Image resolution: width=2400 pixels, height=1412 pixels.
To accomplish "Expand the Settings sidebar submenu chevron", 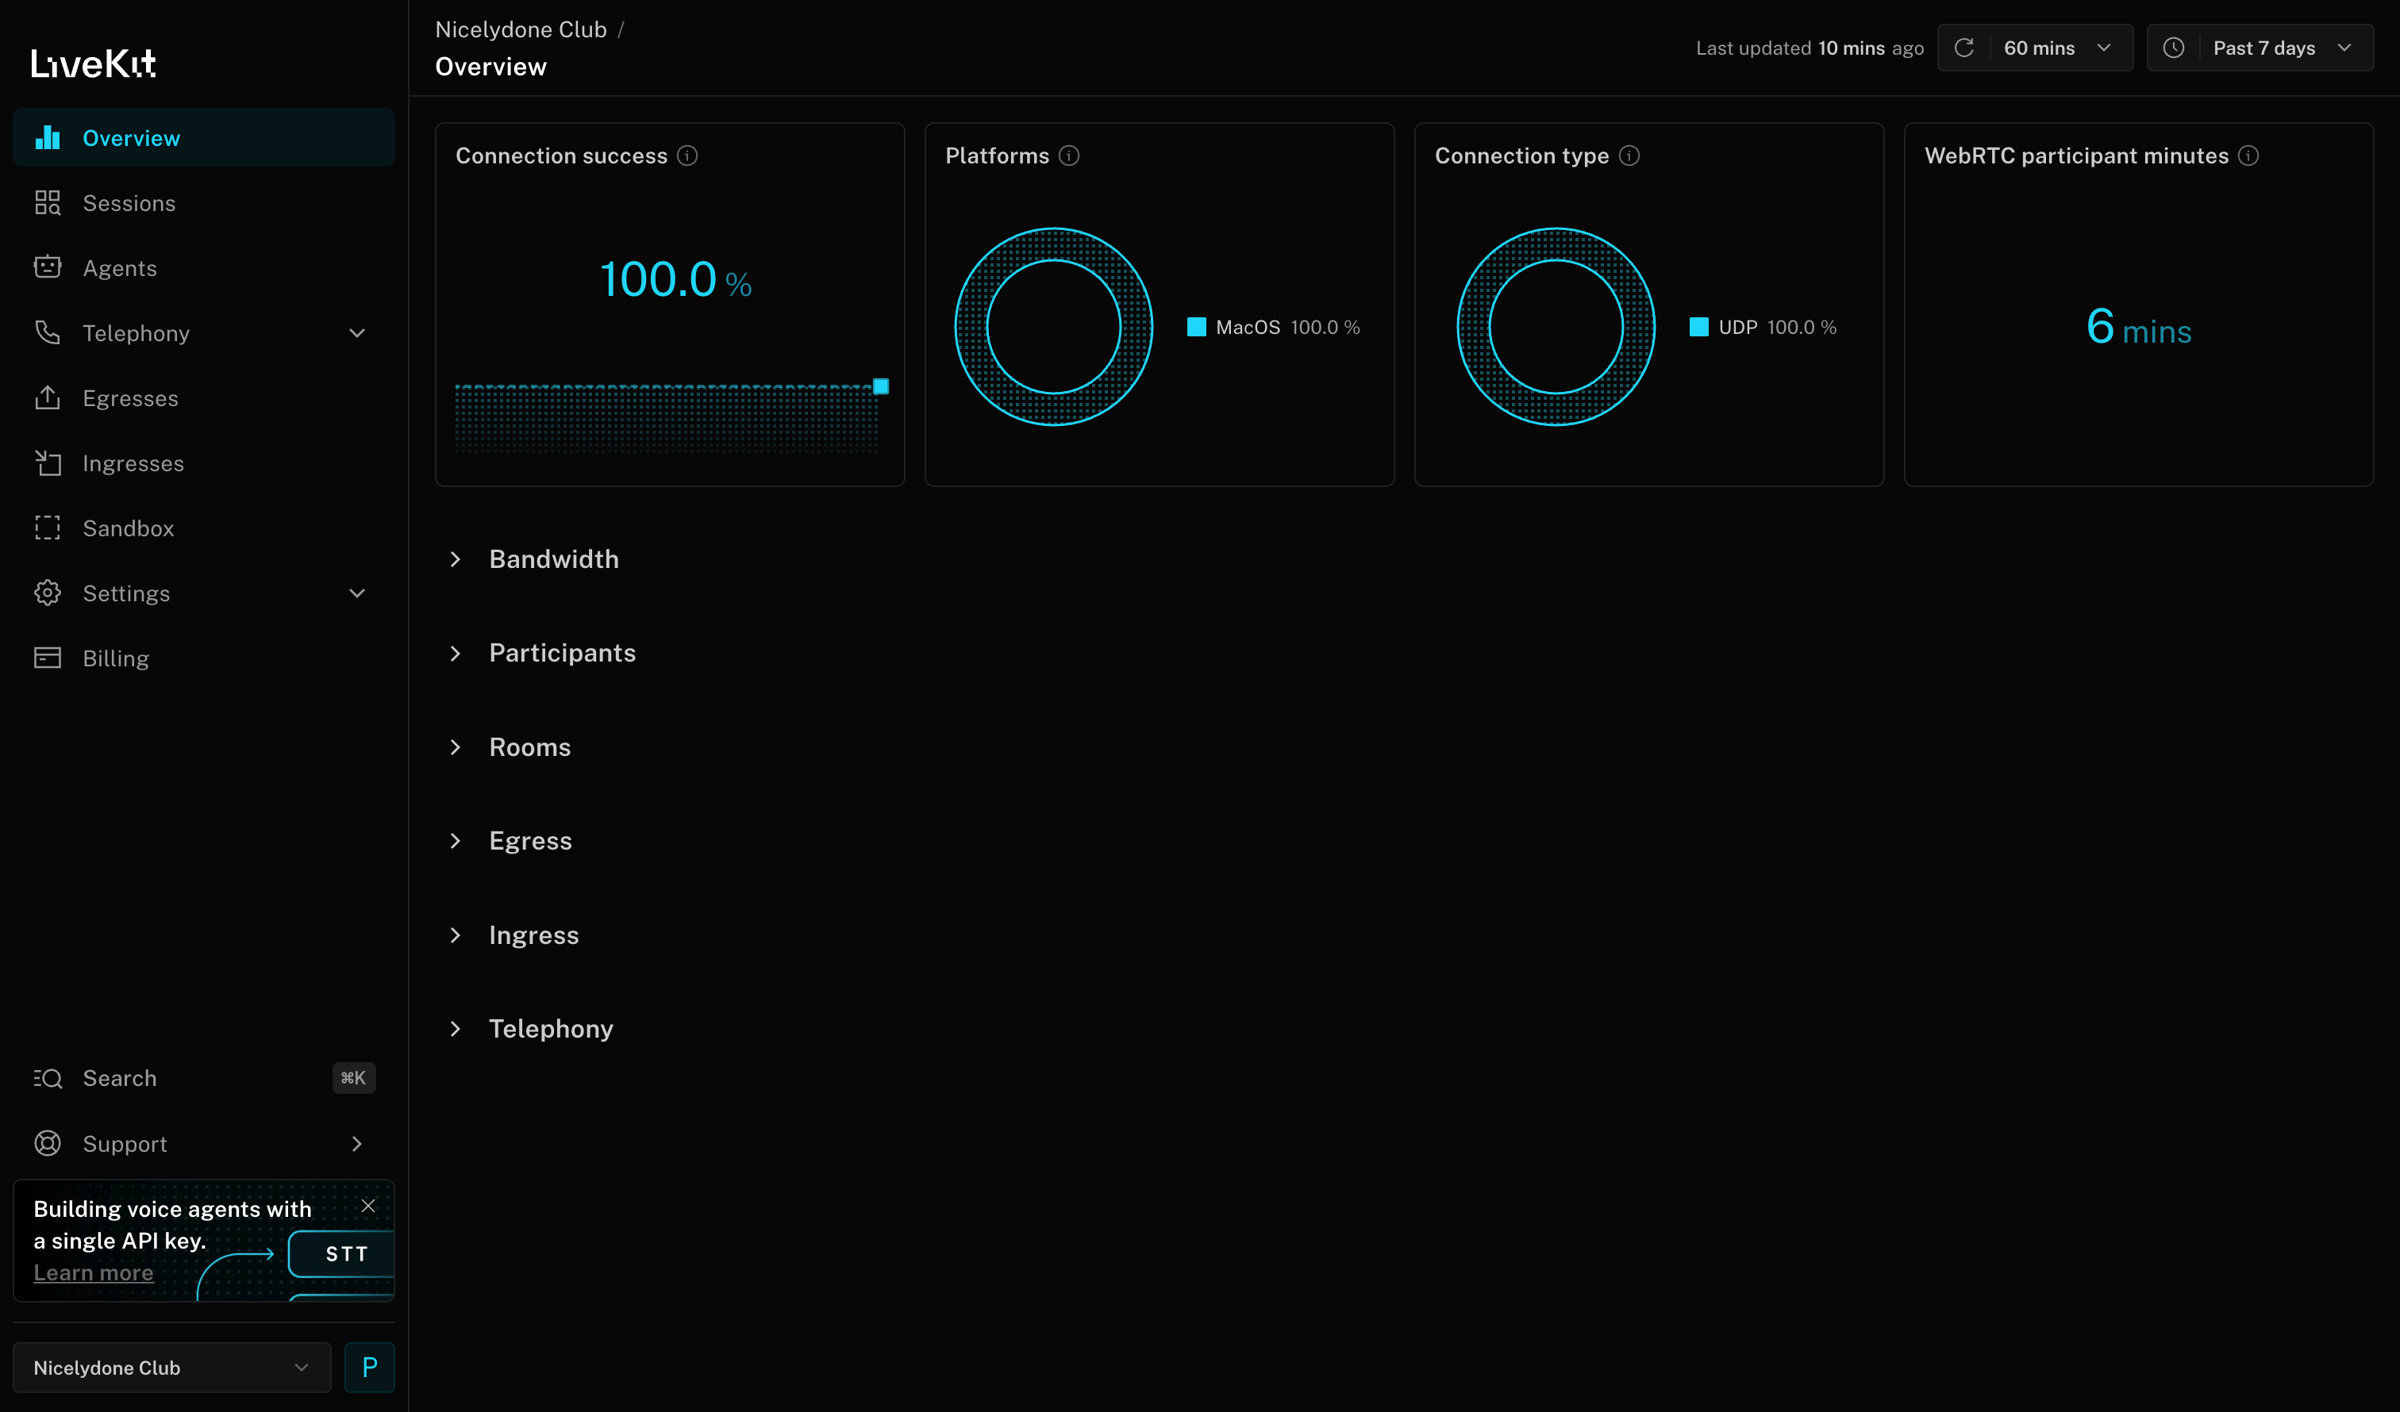I will (x=357, y=593).
